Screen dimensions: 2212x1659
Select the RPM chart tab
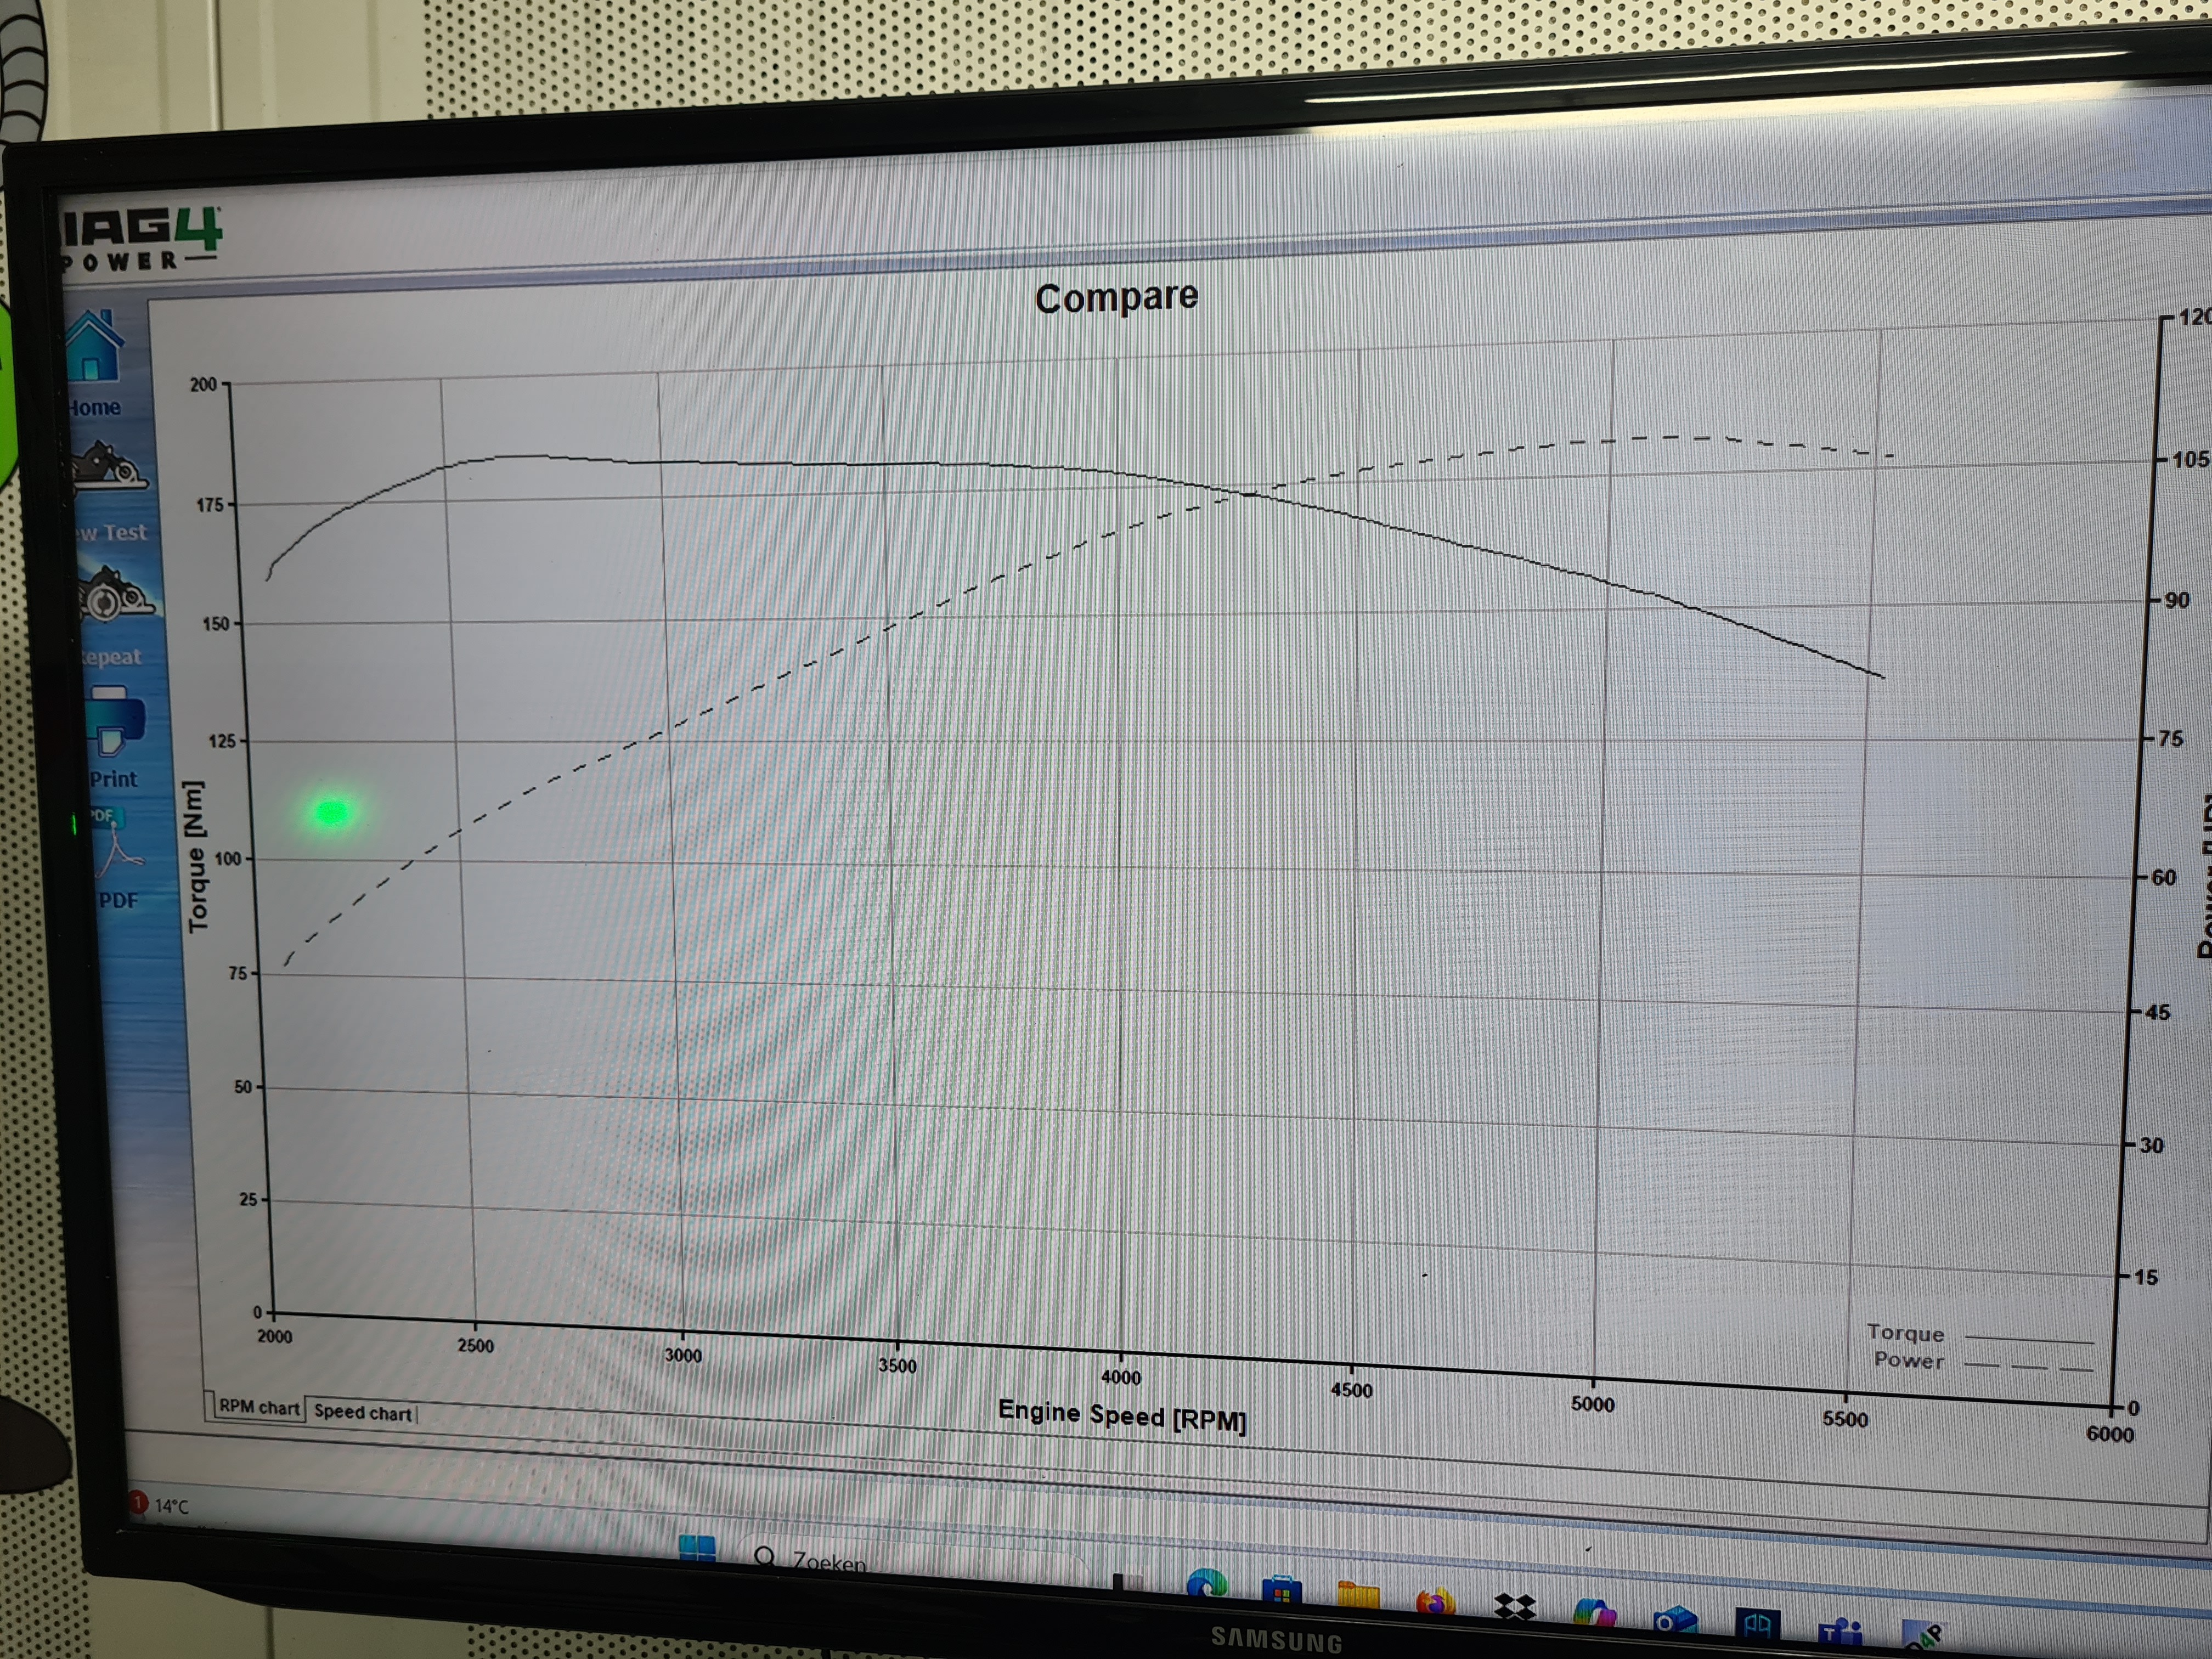[258, 1407]
